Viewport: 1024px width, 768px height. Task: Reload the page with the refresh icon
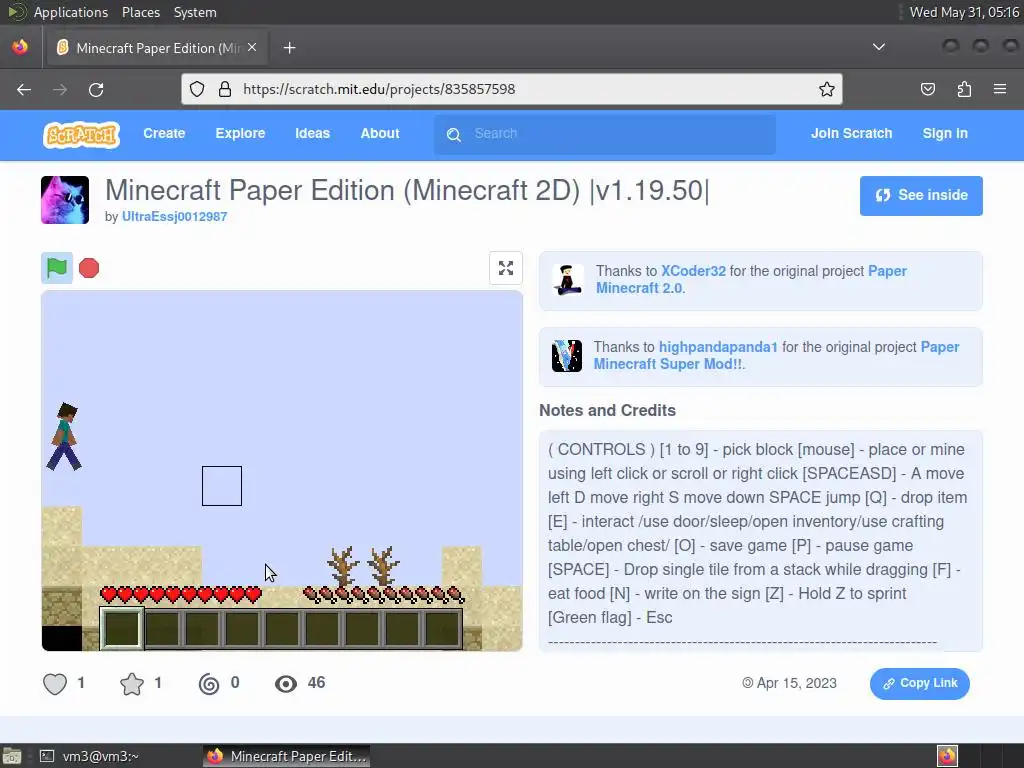pos(96,89)
